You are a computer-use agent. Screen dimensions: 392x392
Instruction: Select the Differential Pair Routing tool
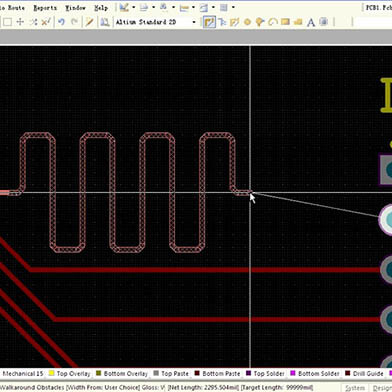(x=222, y=22)
